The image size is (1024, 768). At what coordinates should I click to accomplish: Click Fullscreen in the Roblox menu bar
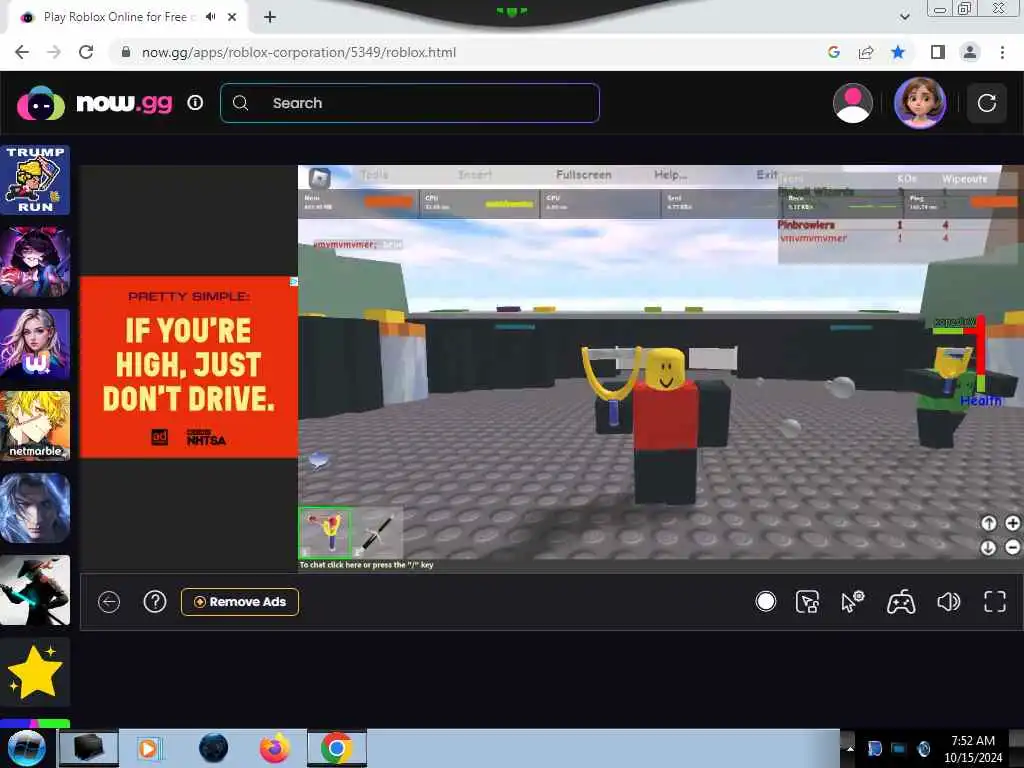584,175
